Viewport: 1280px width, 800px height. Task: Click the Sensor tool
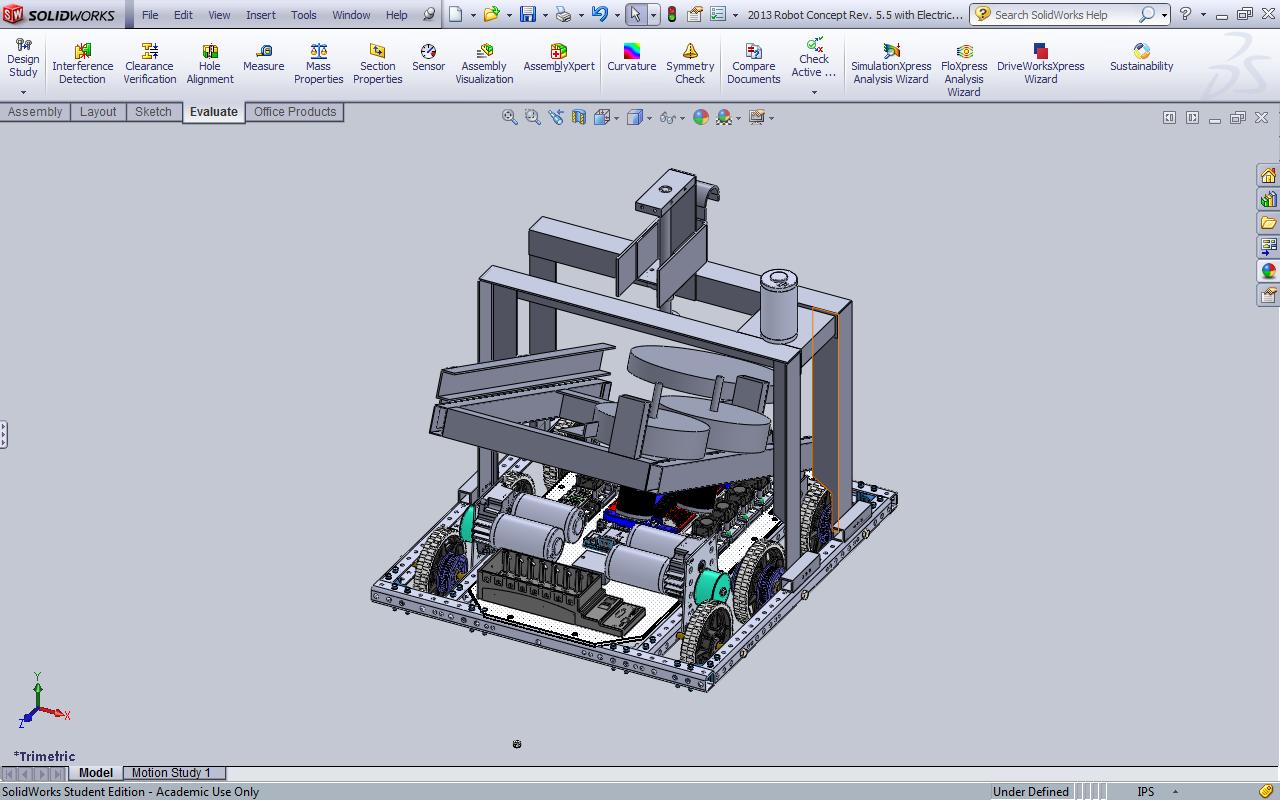[x=428, y=58]
